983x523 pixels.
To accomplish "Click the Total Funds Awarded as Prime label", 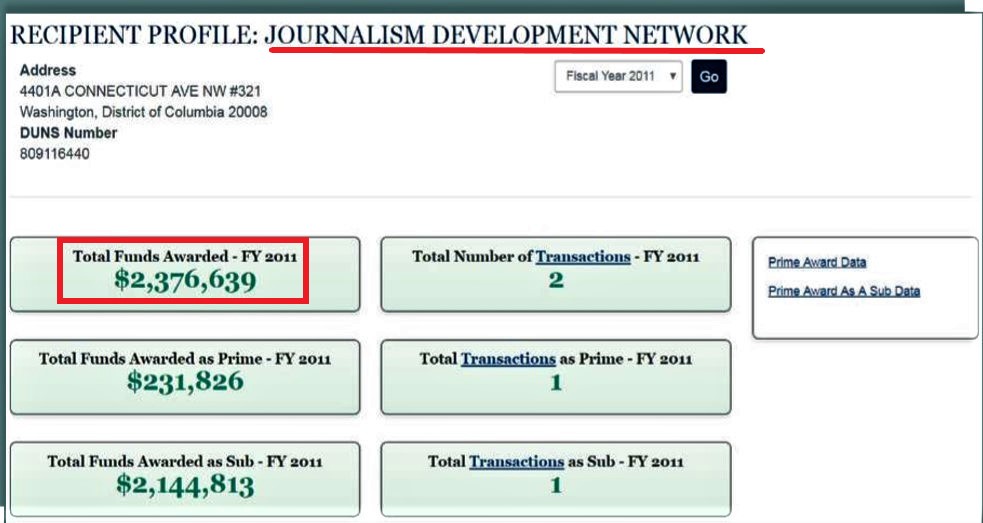I will click(x=185, y=358).
